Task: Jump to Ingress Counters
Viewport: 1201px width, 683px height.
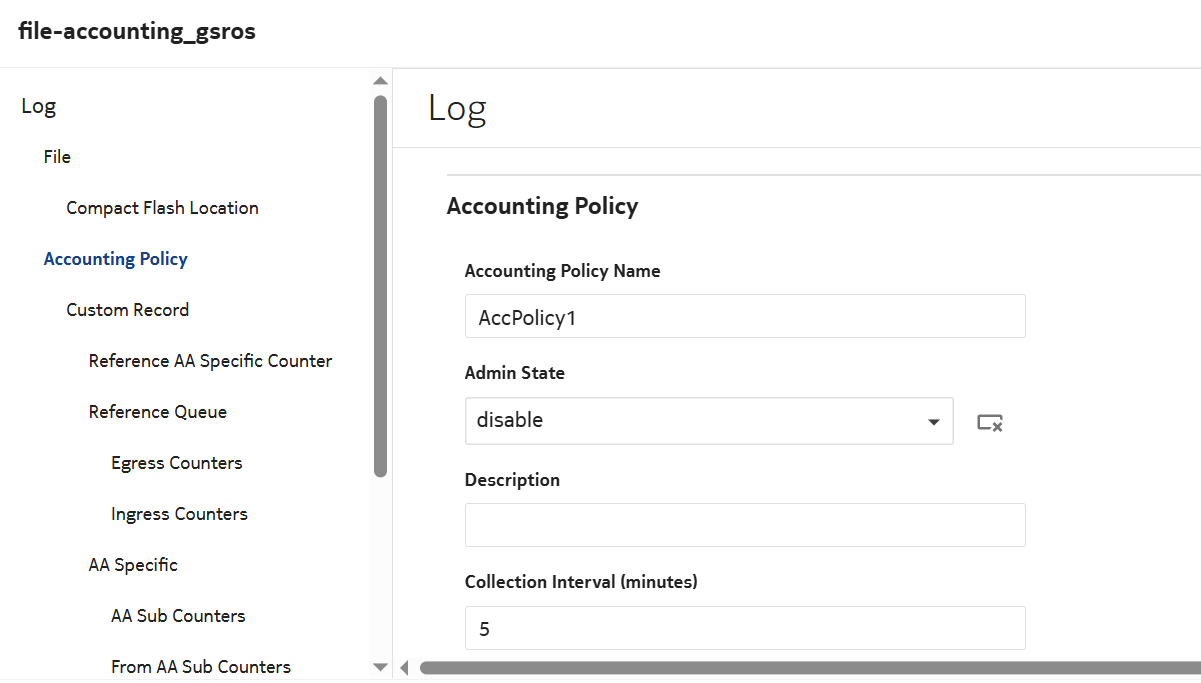Action: 179,514
